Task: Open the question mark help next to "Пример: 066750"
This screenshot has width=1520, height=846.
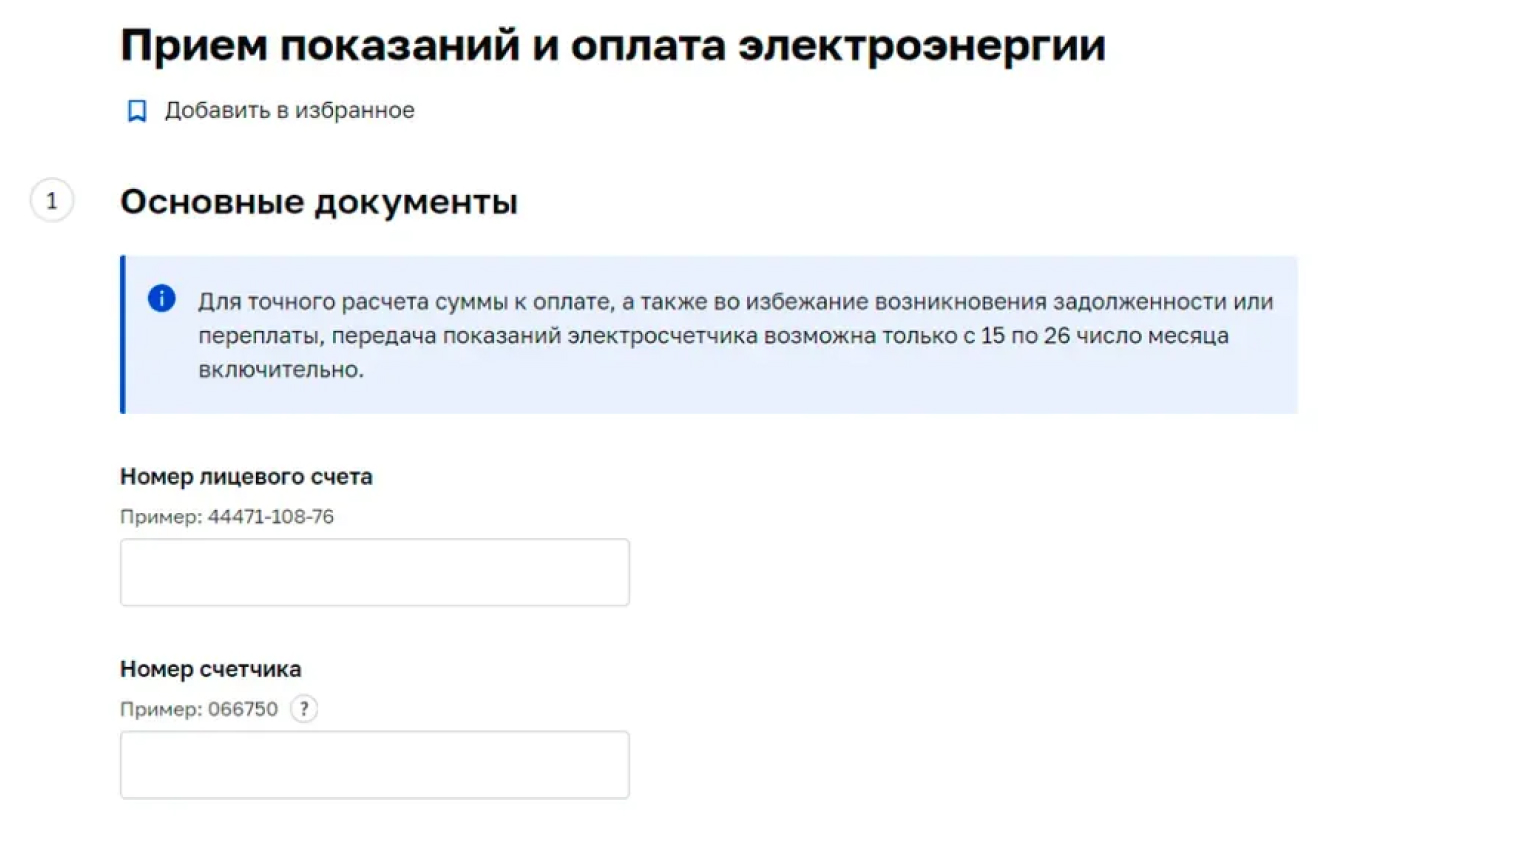Action: (304, 709)
